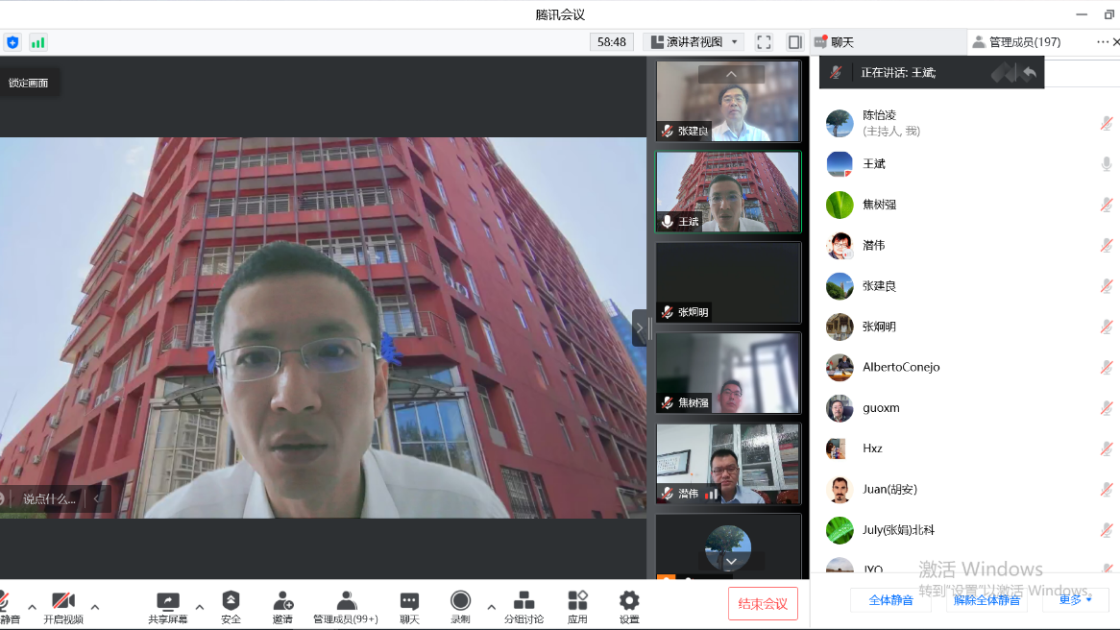Click the 解除全体静音 button
This screenshot has width=1120, height=630.
pyautogui.click(x=987, y=600)
